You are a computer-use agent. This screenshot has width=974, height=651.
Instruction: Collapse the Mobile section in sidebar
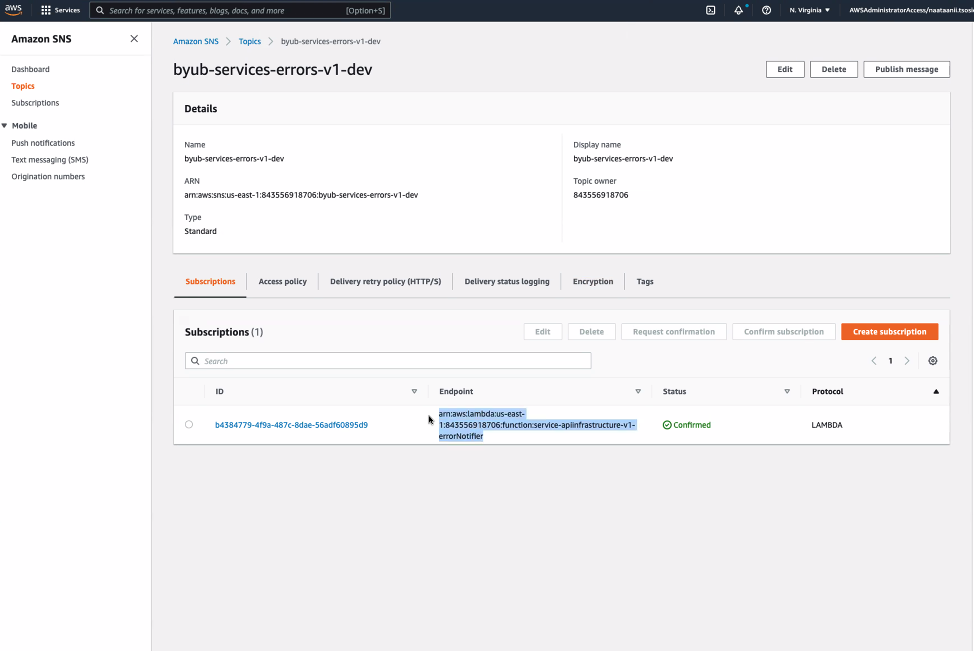tap(4, 125)
